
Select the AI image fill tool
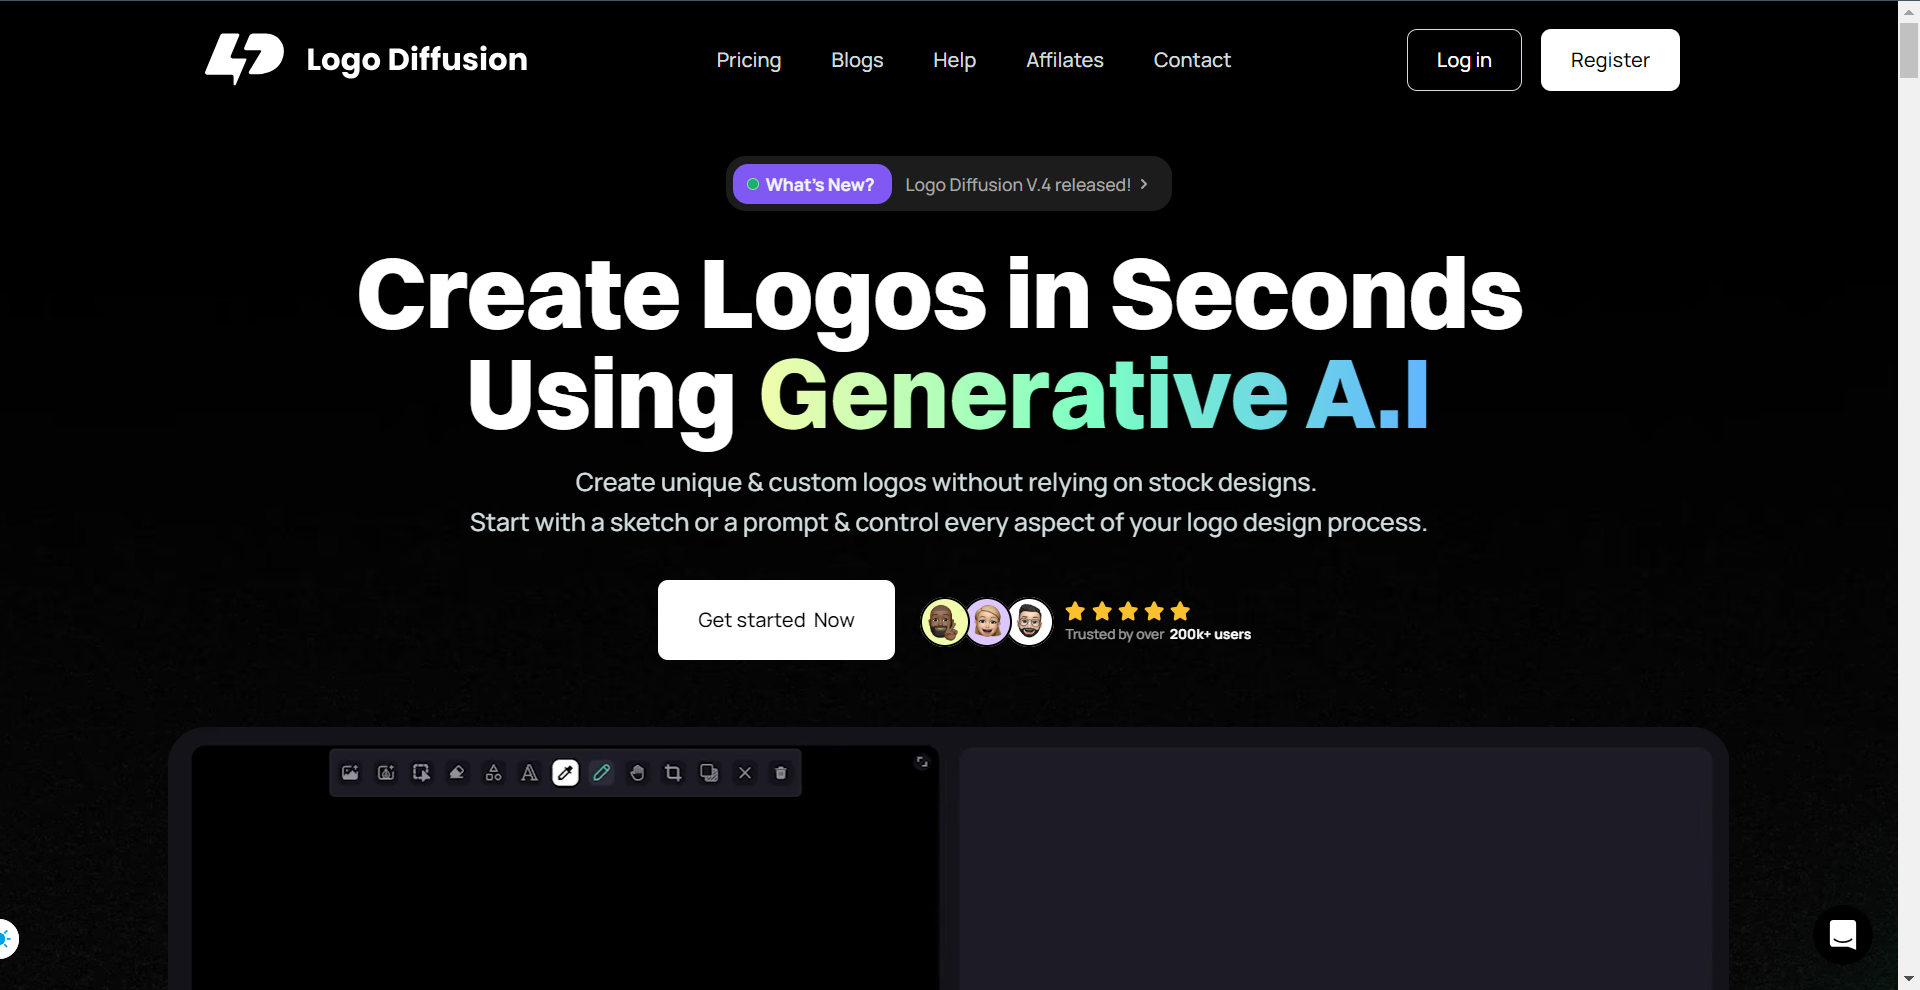click(386, 773)
